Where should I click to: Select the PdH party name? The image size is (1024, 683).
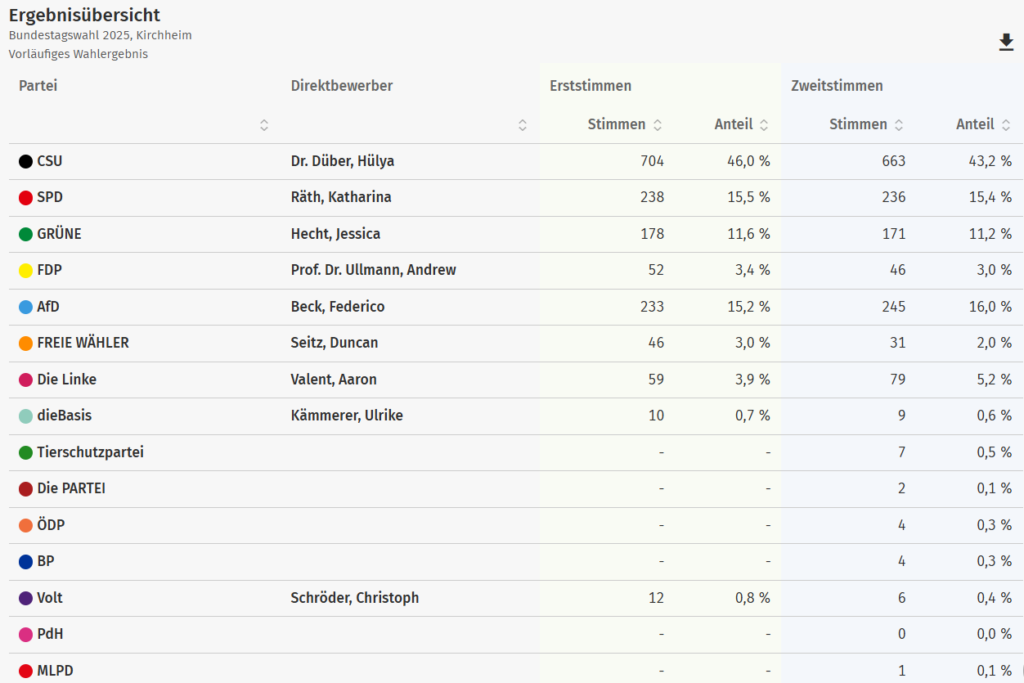(50, 634)
